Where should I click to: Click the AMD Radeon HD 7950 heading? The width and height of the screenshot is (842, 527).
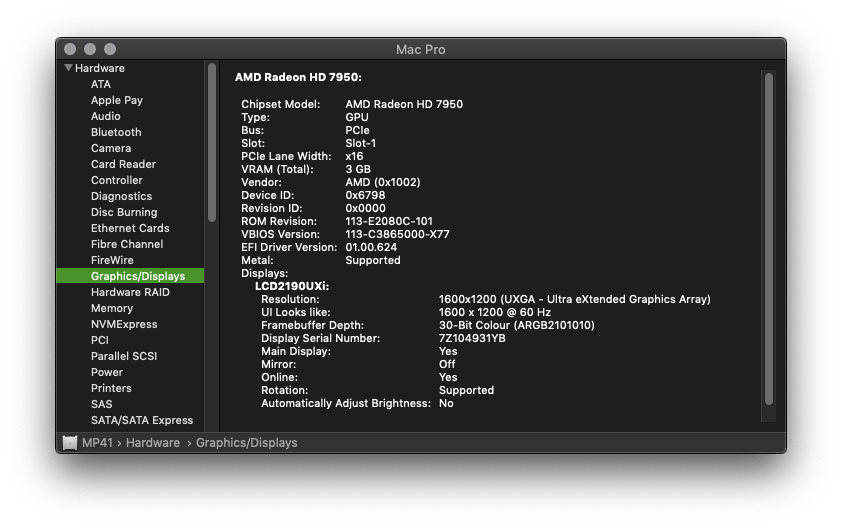tap(298, 77)
